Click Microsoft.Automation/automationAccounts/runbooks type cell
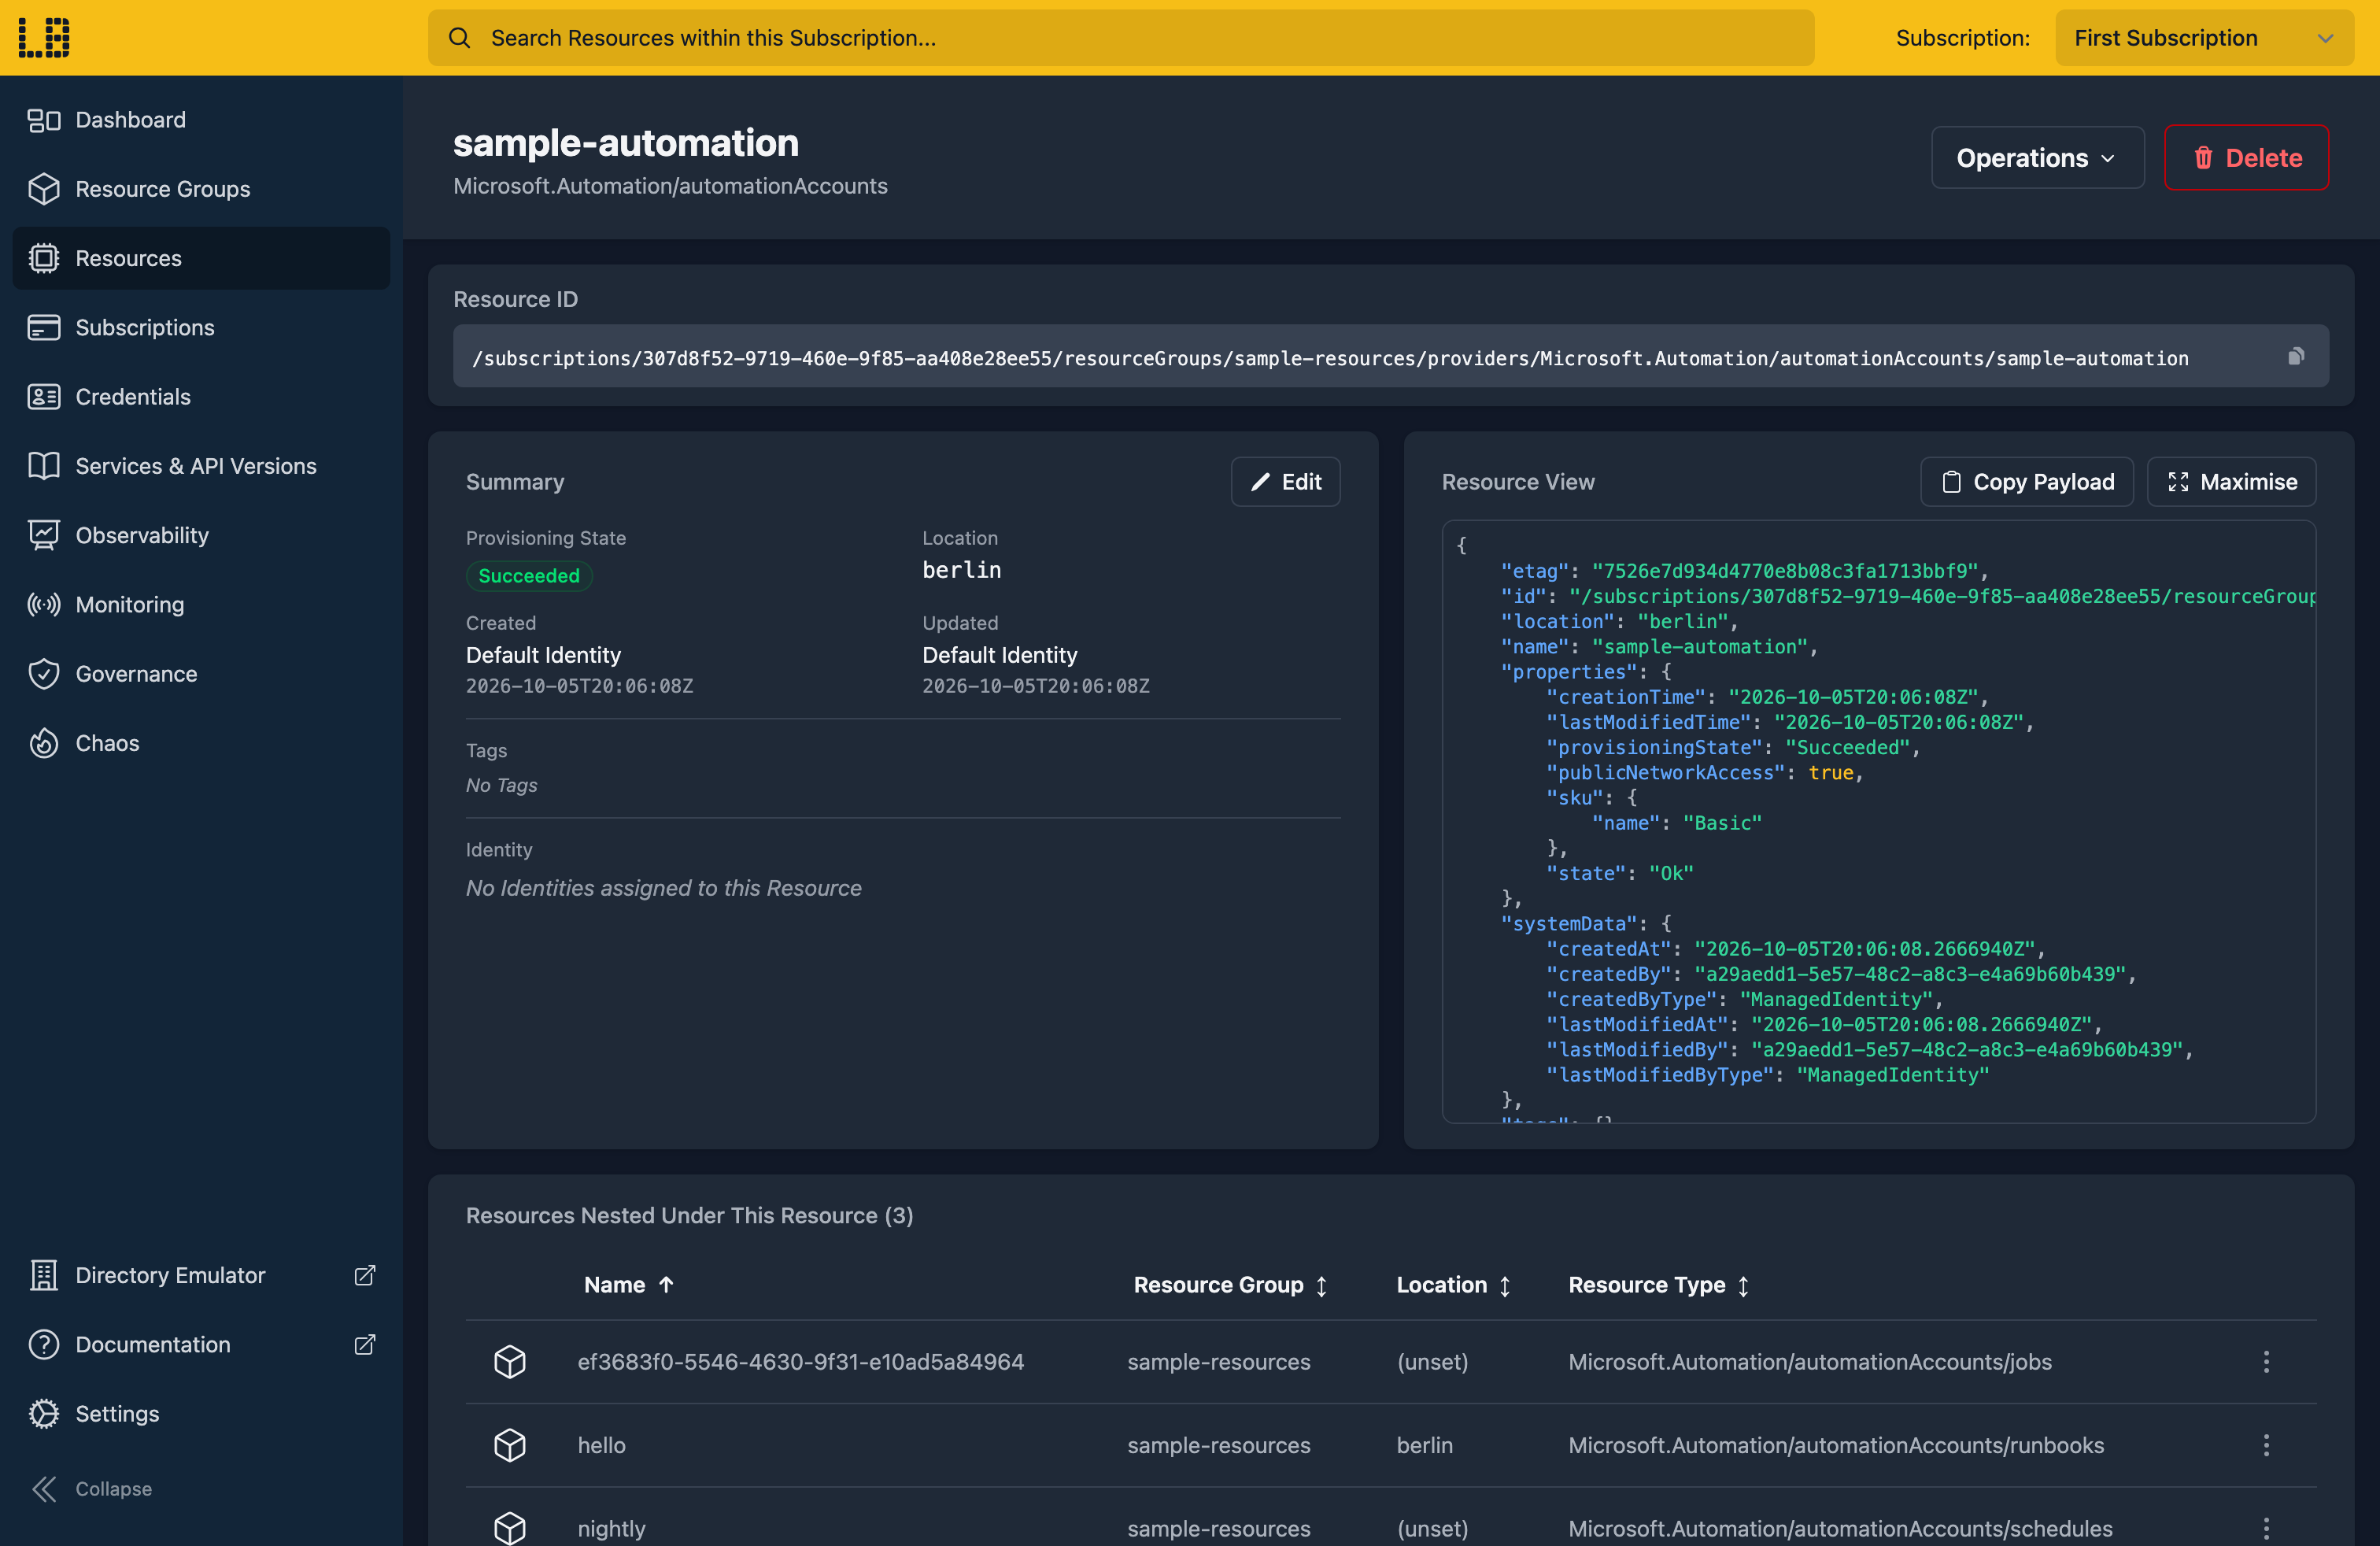This screenshot has width=2380, height=1546. pyautogui.click(x=1836, y=1445)
